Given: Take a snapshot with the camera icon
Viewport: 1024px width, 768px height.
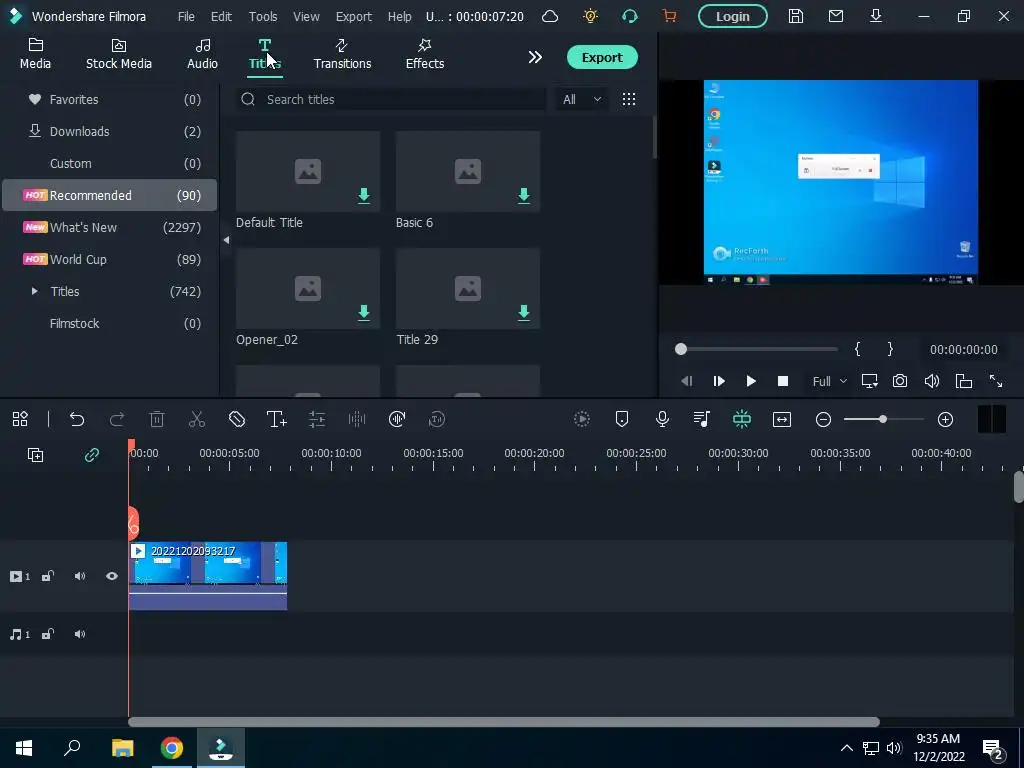Looking at the screenshot, I should click(x=900, y=381).
